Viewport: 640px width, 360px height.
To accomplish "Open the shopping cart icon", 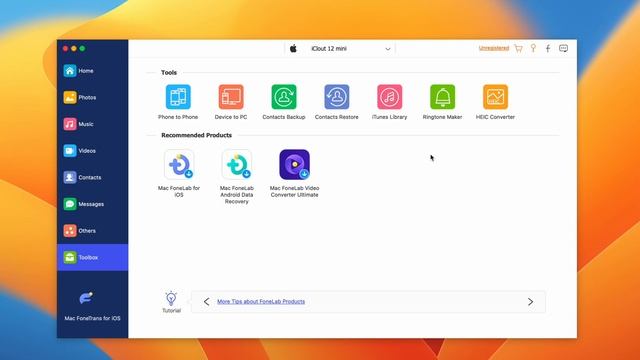I will (518, 49).
